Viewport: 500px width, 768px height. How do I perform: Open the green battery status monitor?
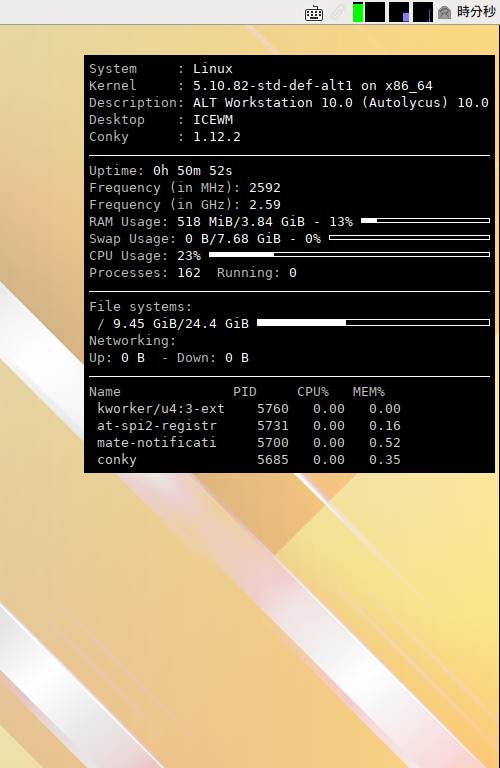358,12
